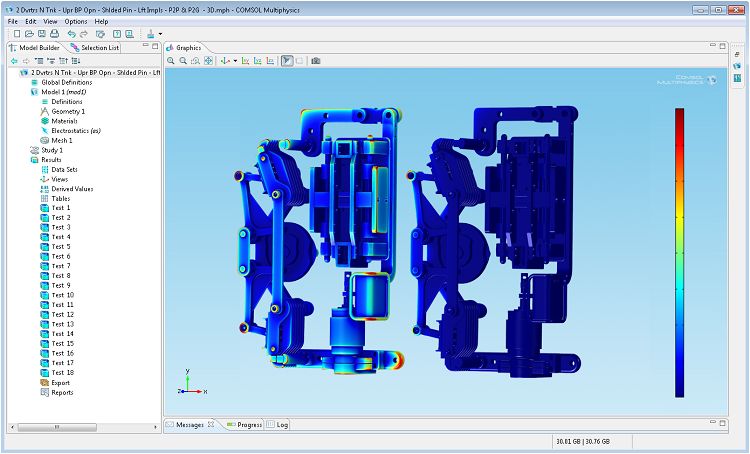Close the Messages tab with its X
750x454 pixels.
(x=210, y=424)
